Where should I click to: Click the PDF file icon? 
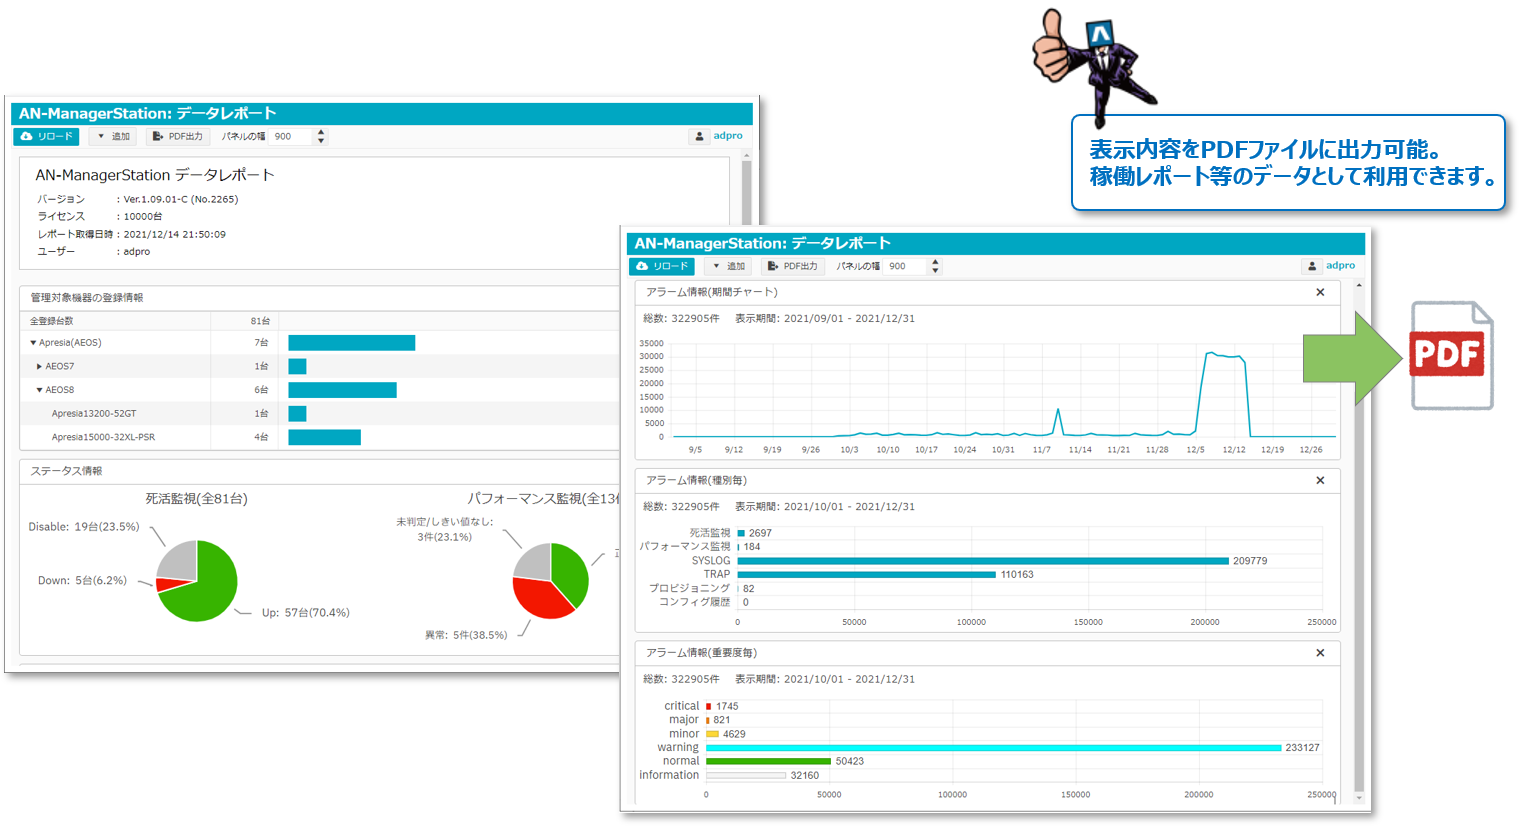click(x=1452, y=356)
